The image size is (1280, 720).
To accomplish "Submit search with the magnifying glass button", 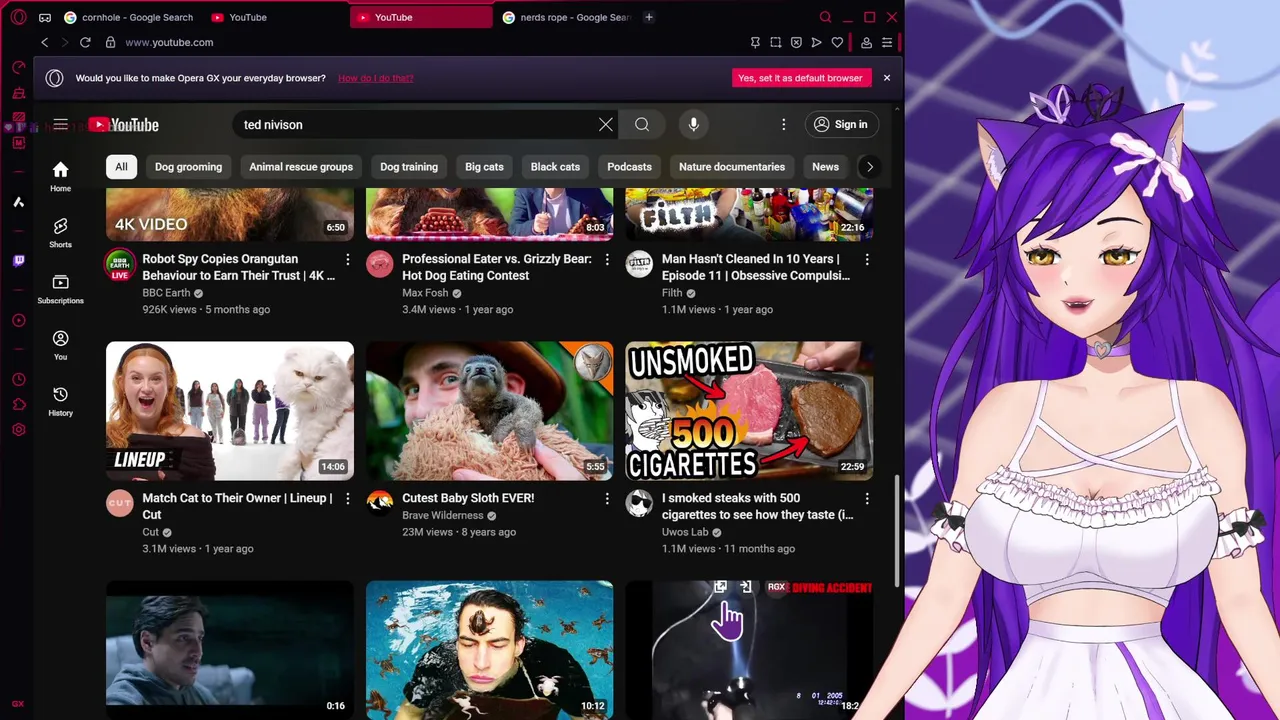I will tap(642, 125).
